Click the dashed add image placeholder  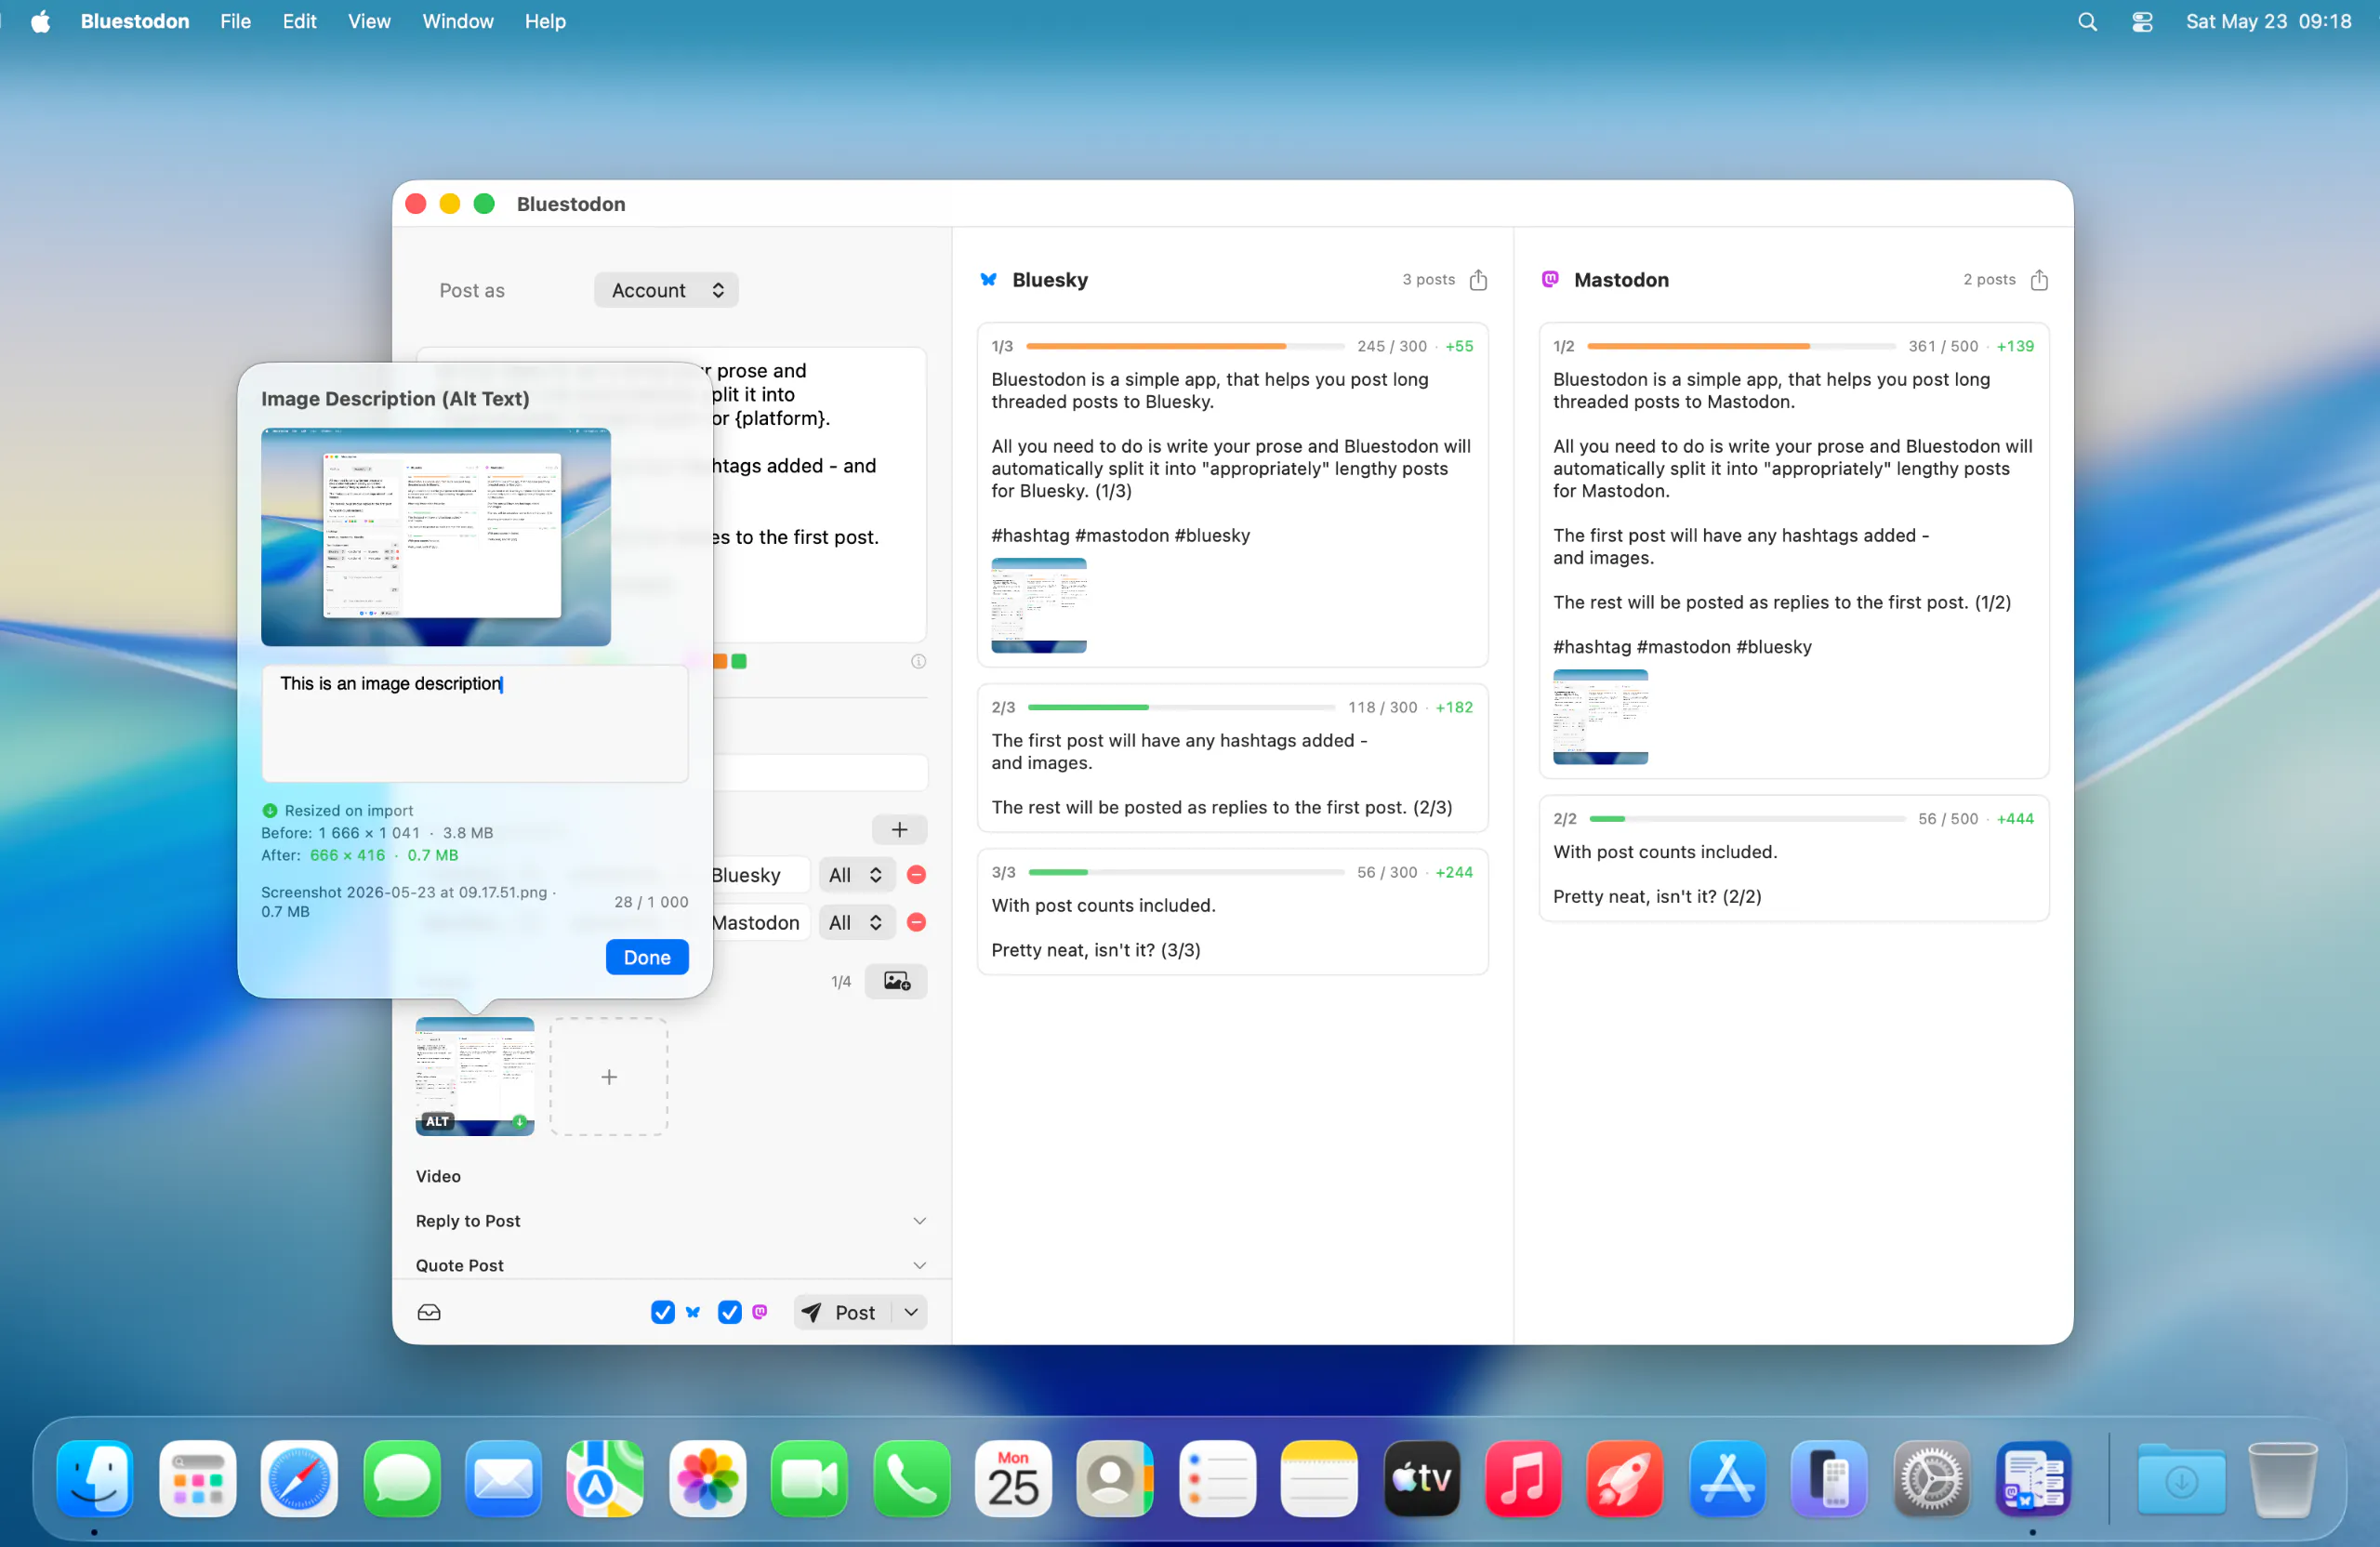pyautogui.click(x=609, y=1077)
